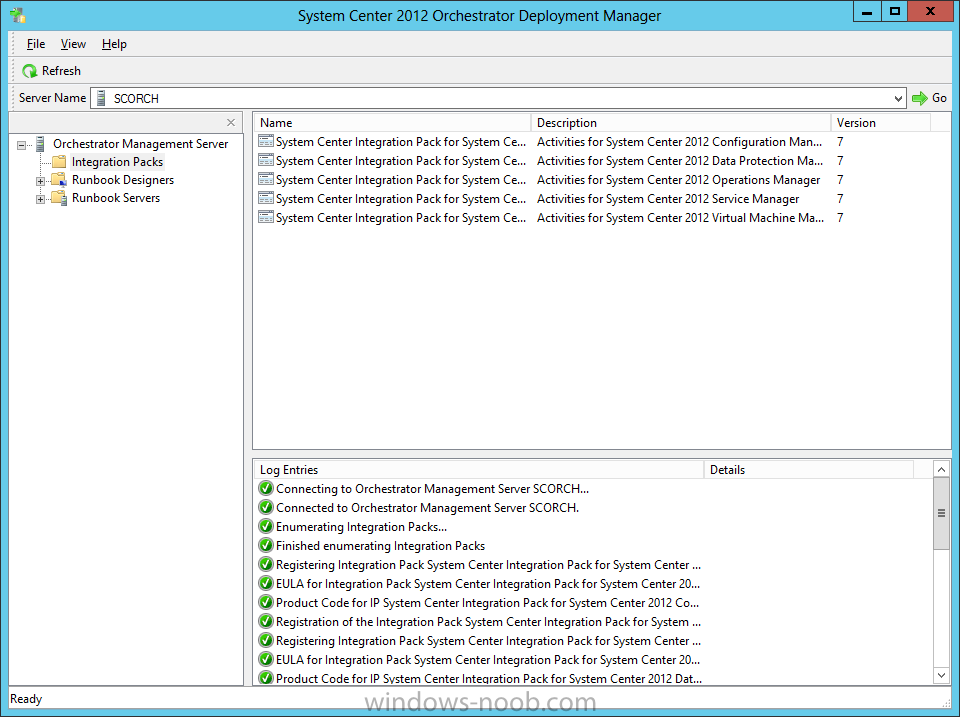Sort list by the Name column header
The image size is (960, 717).
click(392, 122)
